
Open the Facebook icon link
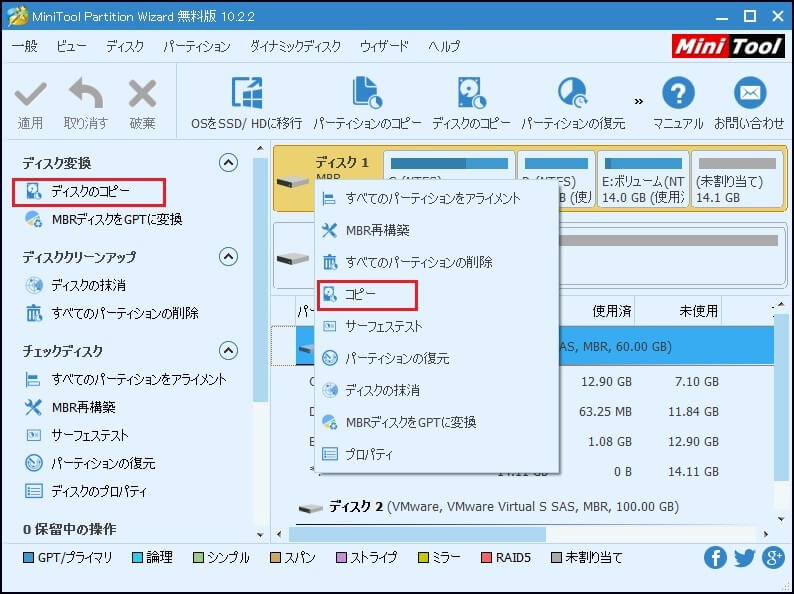pyautogui.click(x=715, y=558)
